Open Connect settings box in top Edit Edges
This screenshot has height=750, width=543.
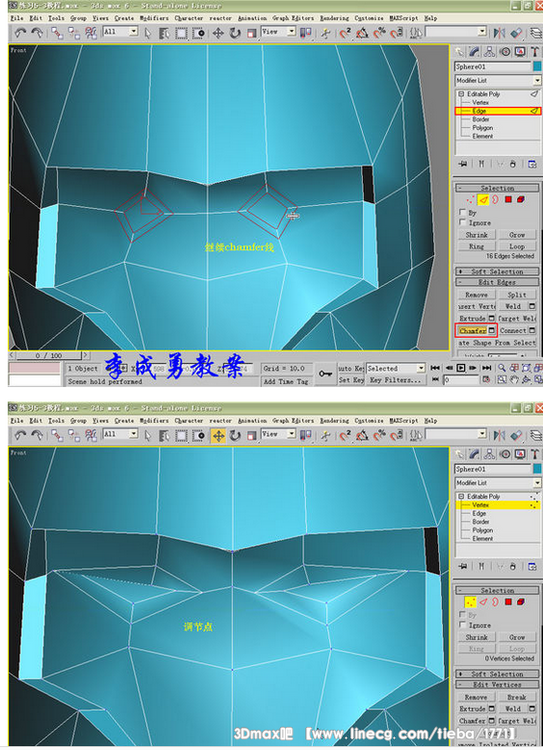click(532, 331)
